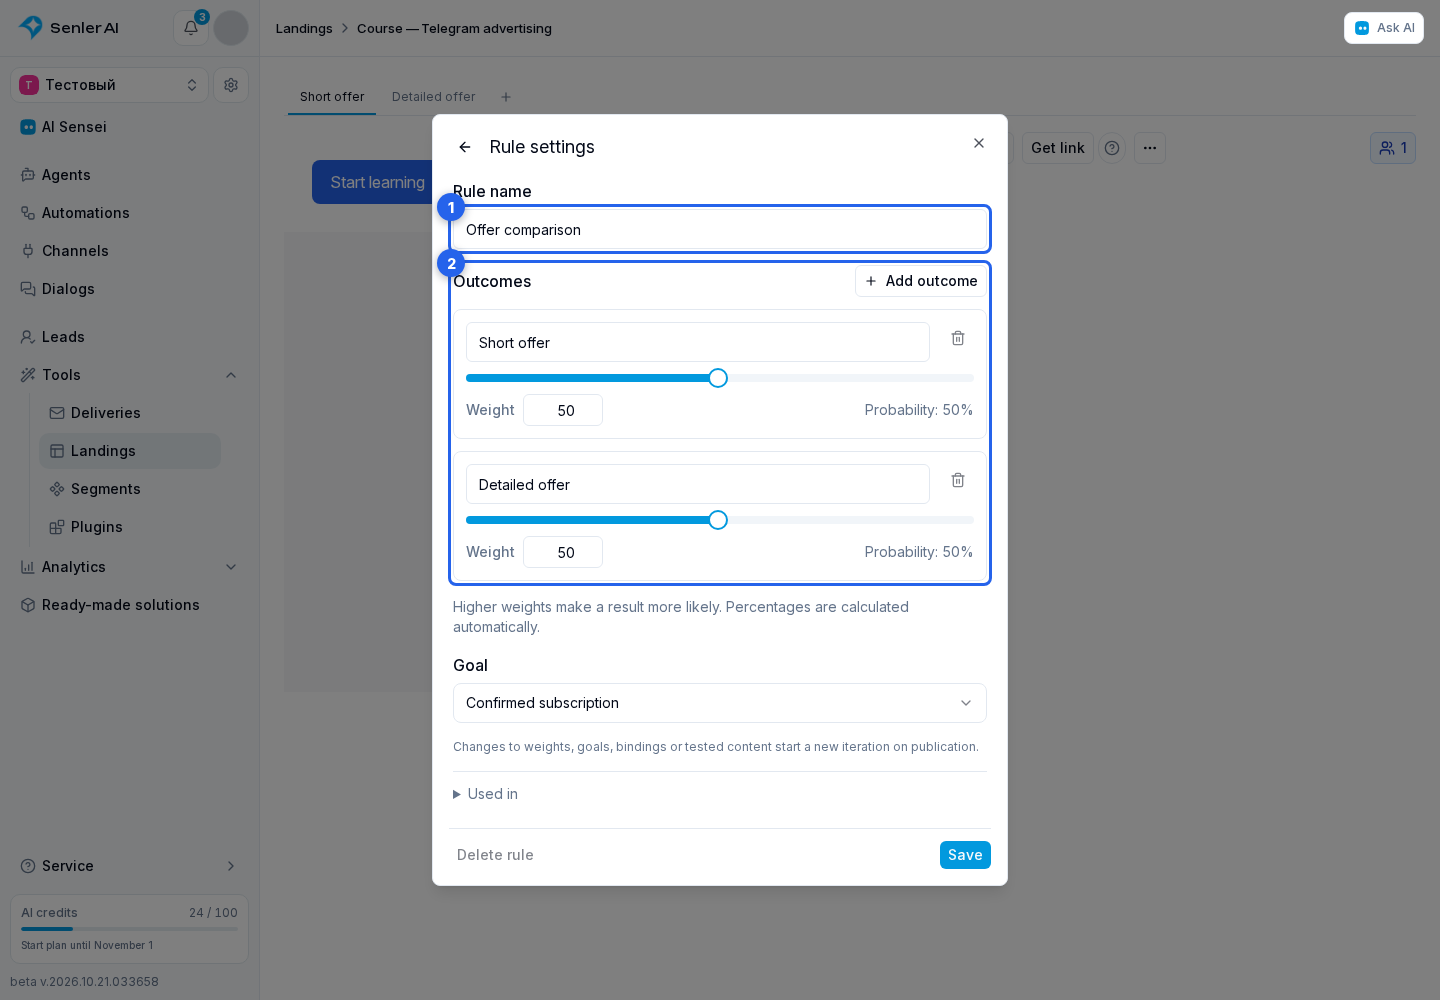
Task: Click the Short offer Weight number field
Action: click(563, 410)
